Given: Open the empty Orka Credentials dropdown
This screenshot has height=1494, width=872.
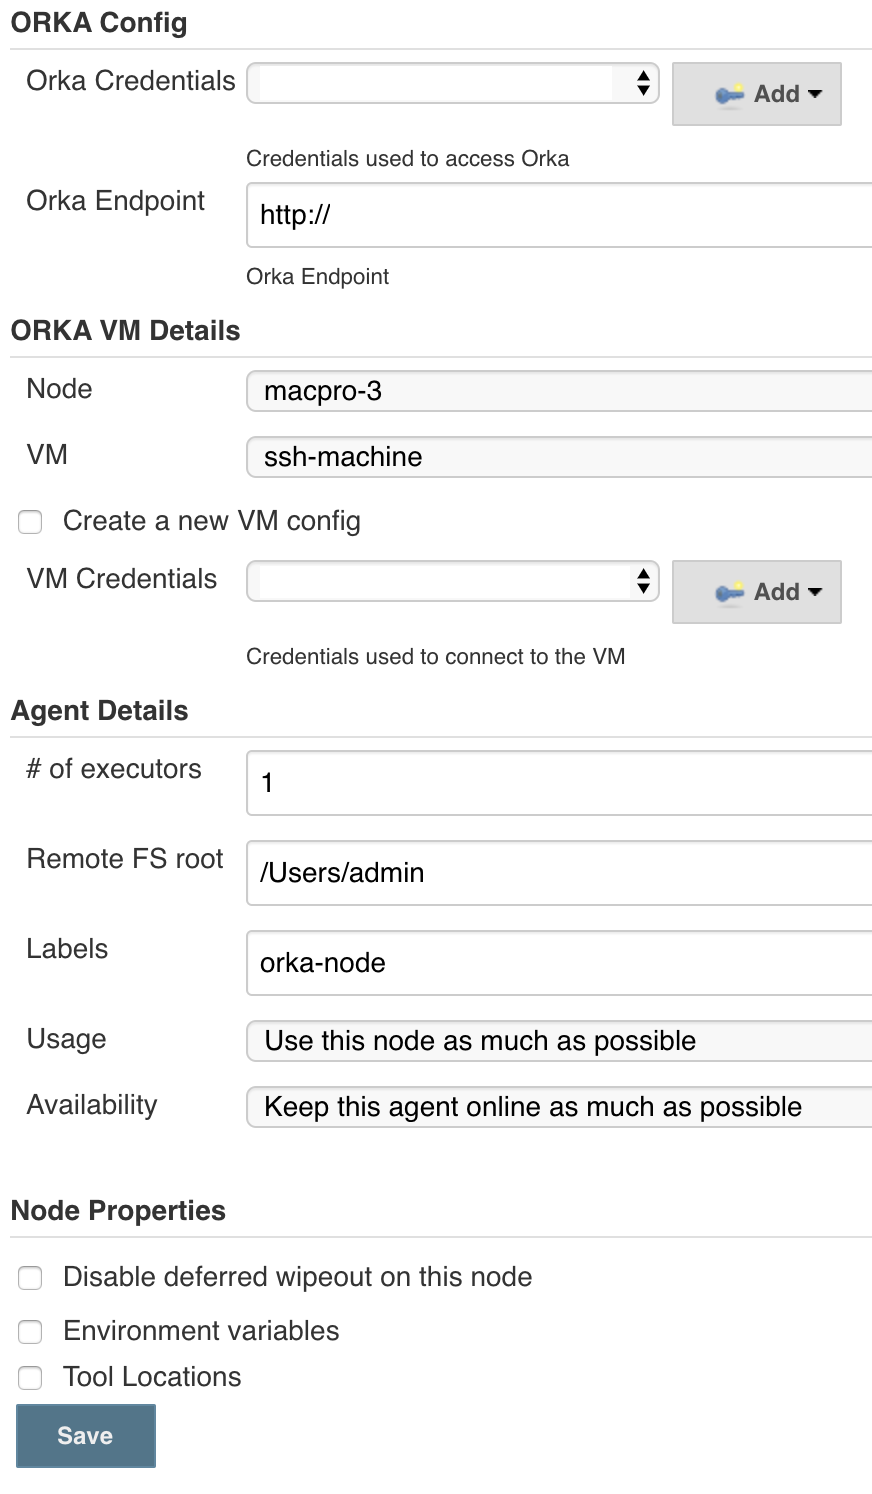Looking at the screenshot, I should tap(453, 83).
